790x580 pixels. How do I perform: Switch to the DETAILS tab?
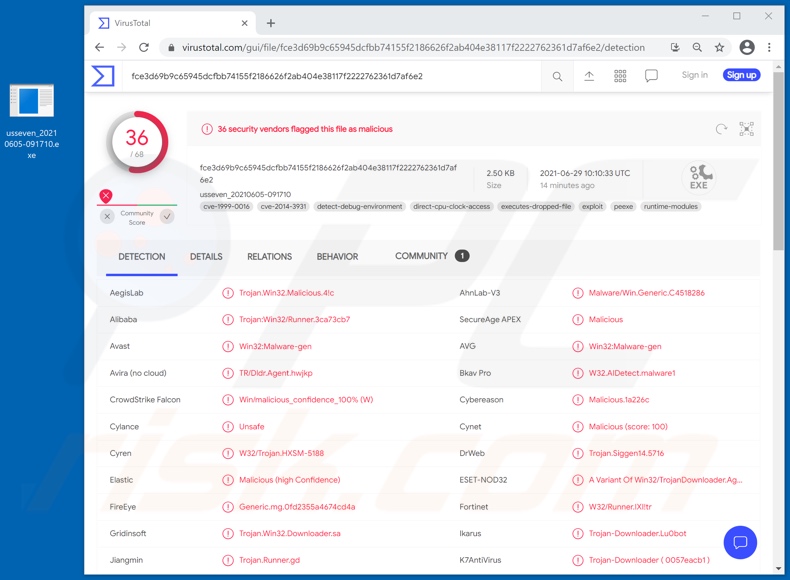click(206, 257)
